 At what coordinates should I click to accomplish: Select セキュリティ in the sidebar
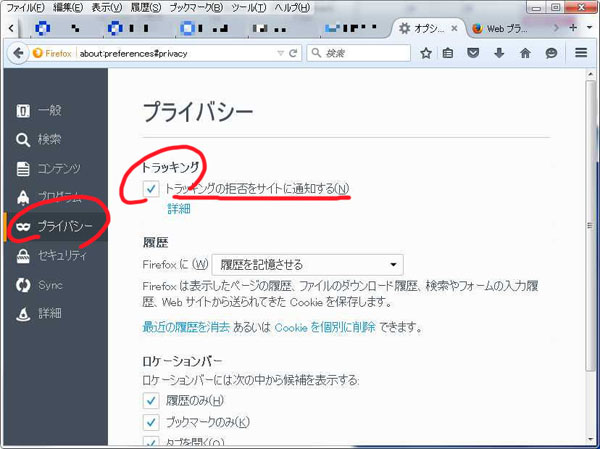pyautogui.click(x=56, y=256)
